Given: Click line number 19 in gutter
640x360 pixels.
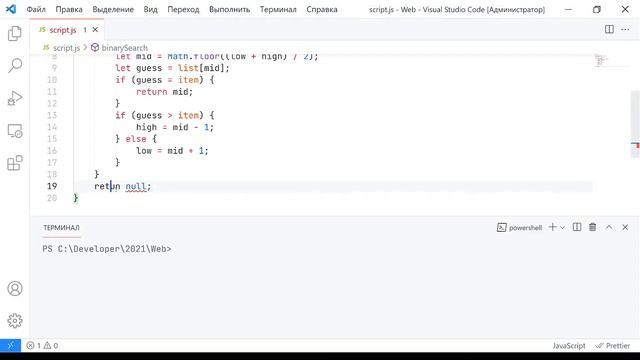Looking at the screenshot, I should 52,186.
